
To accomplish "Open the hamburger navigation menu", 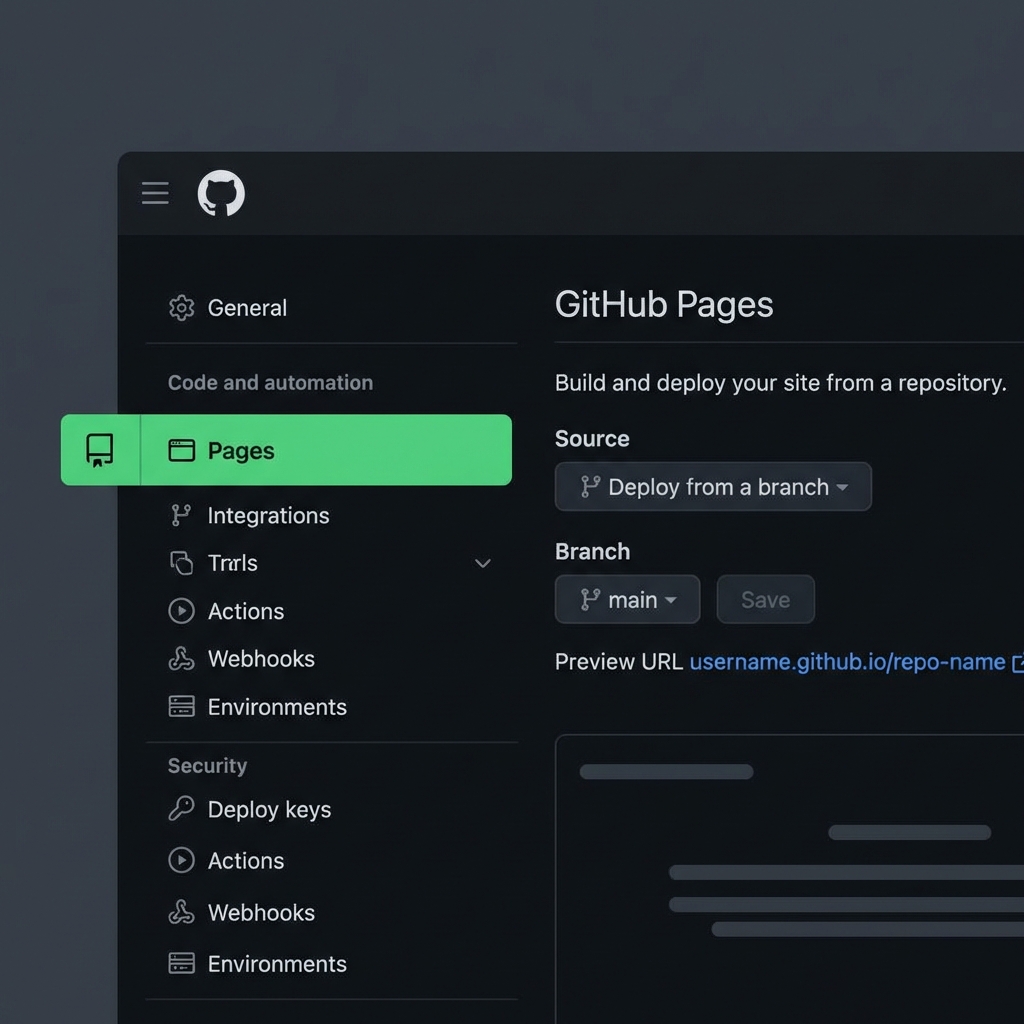I will tap(155, 193).
